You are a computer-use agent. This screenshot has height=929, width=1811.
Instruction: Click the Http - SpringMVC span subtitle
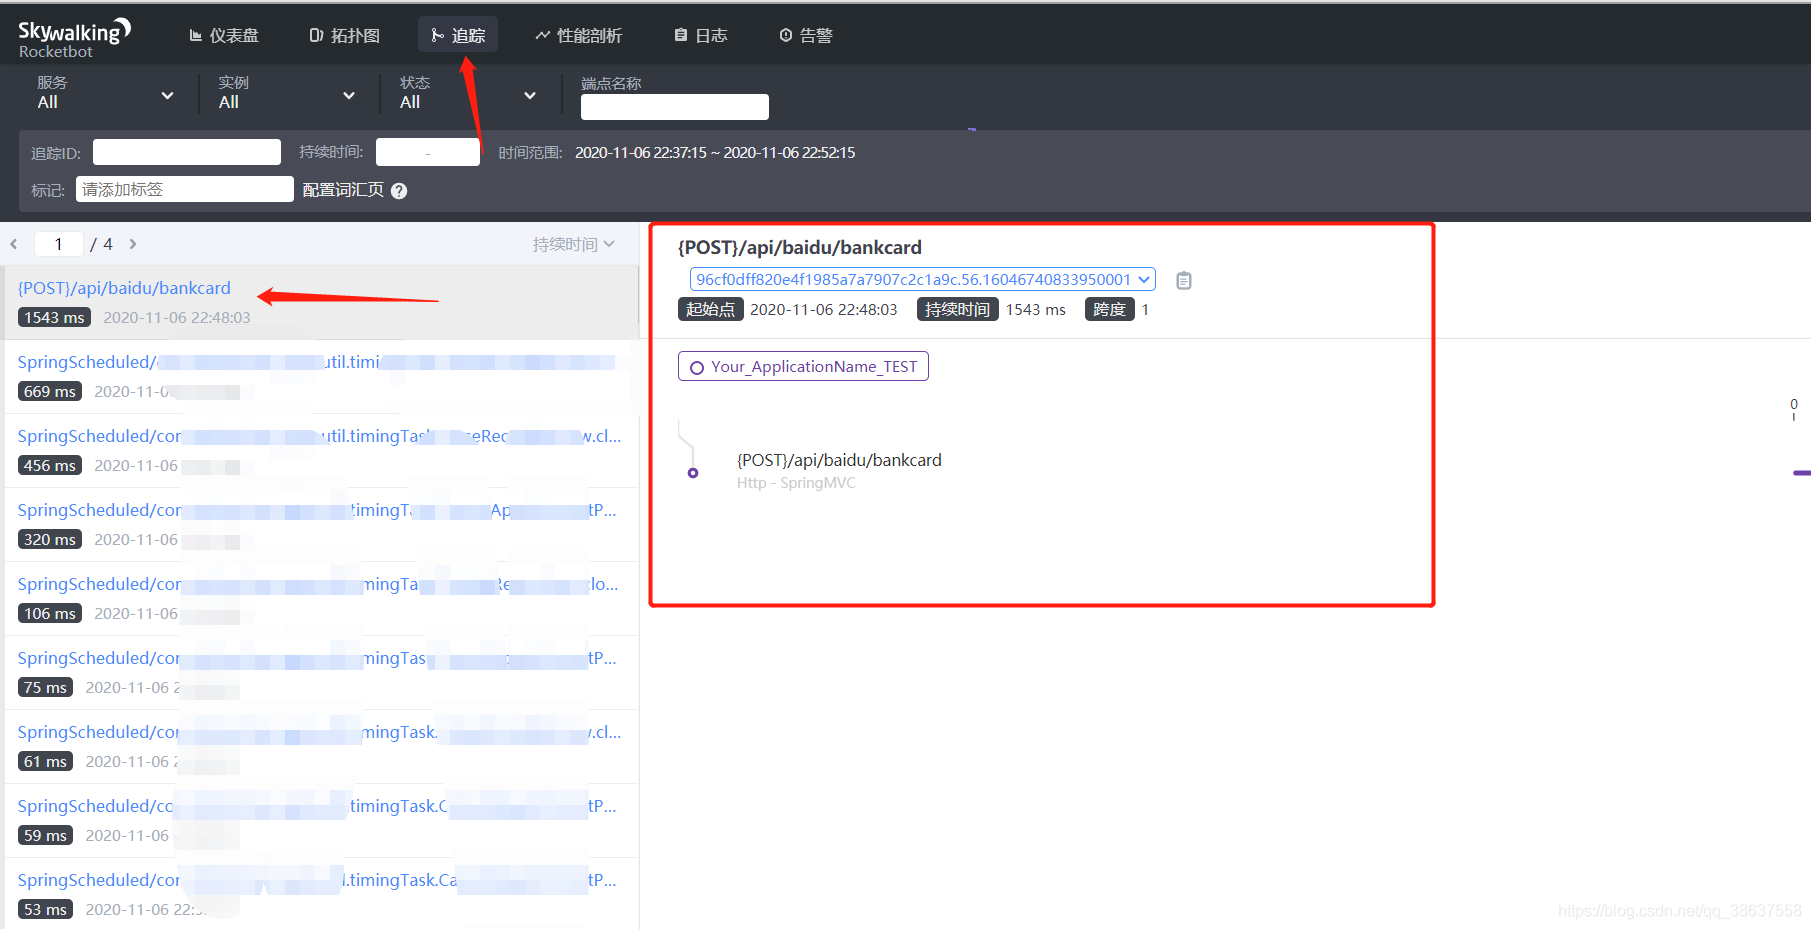[x=796, y=483]
